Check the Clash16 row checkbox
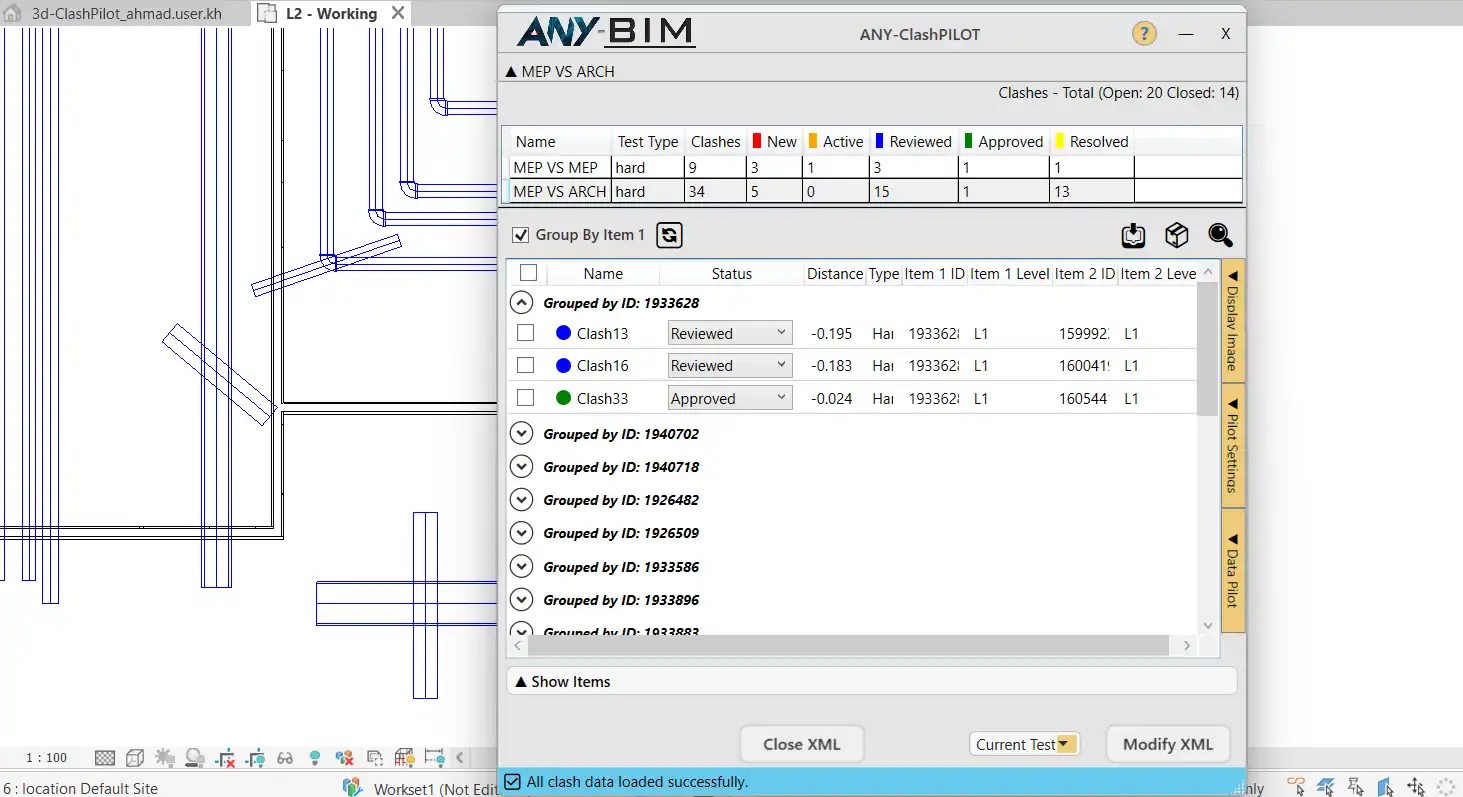Screen dimensions: 1463x797 (525, 365)
